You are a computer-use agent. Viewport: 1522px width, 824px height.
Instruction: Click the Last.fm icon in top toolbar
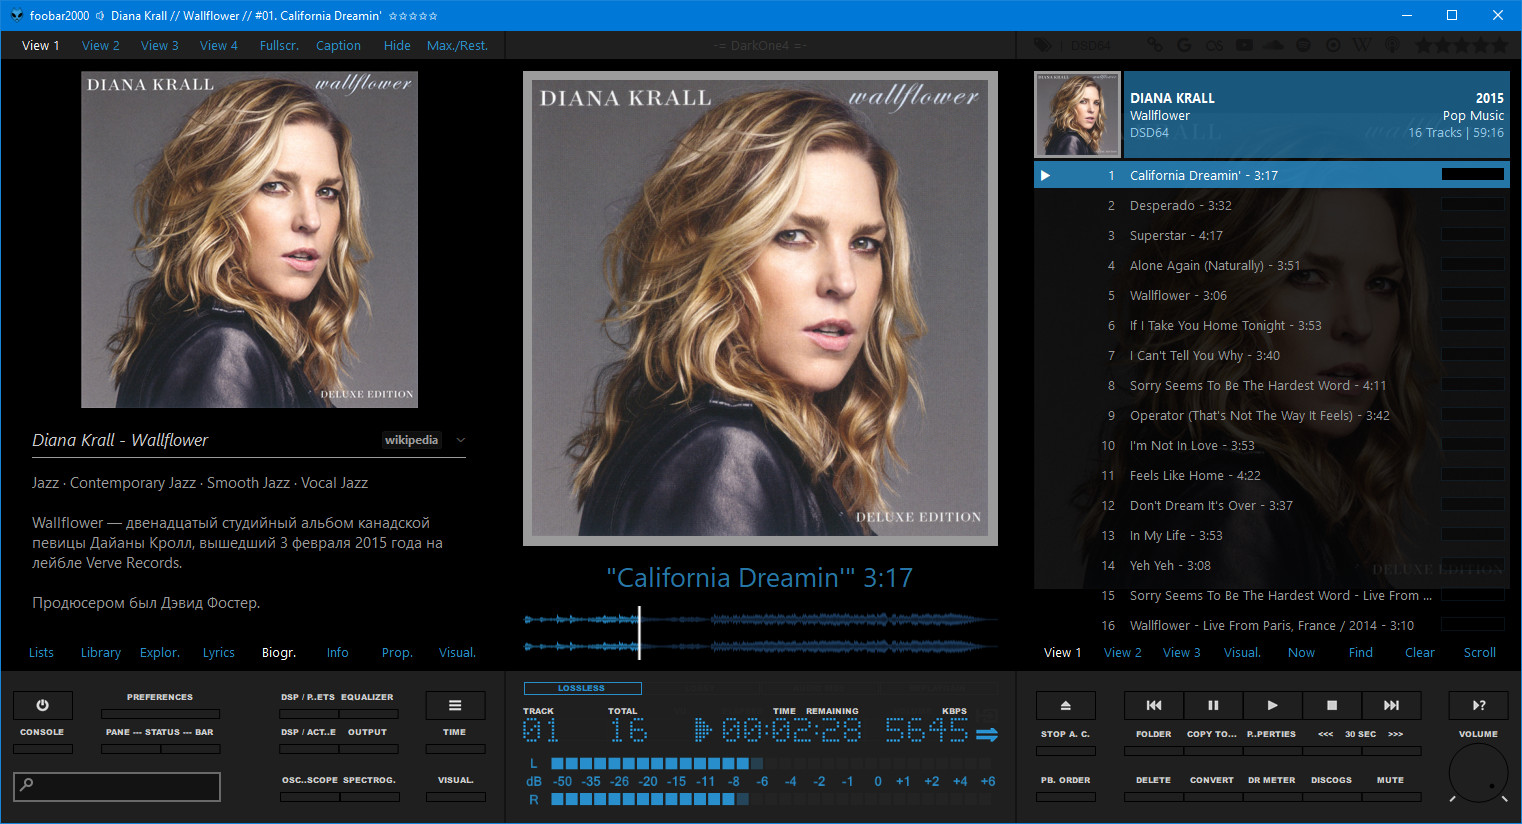point(1214,45)
